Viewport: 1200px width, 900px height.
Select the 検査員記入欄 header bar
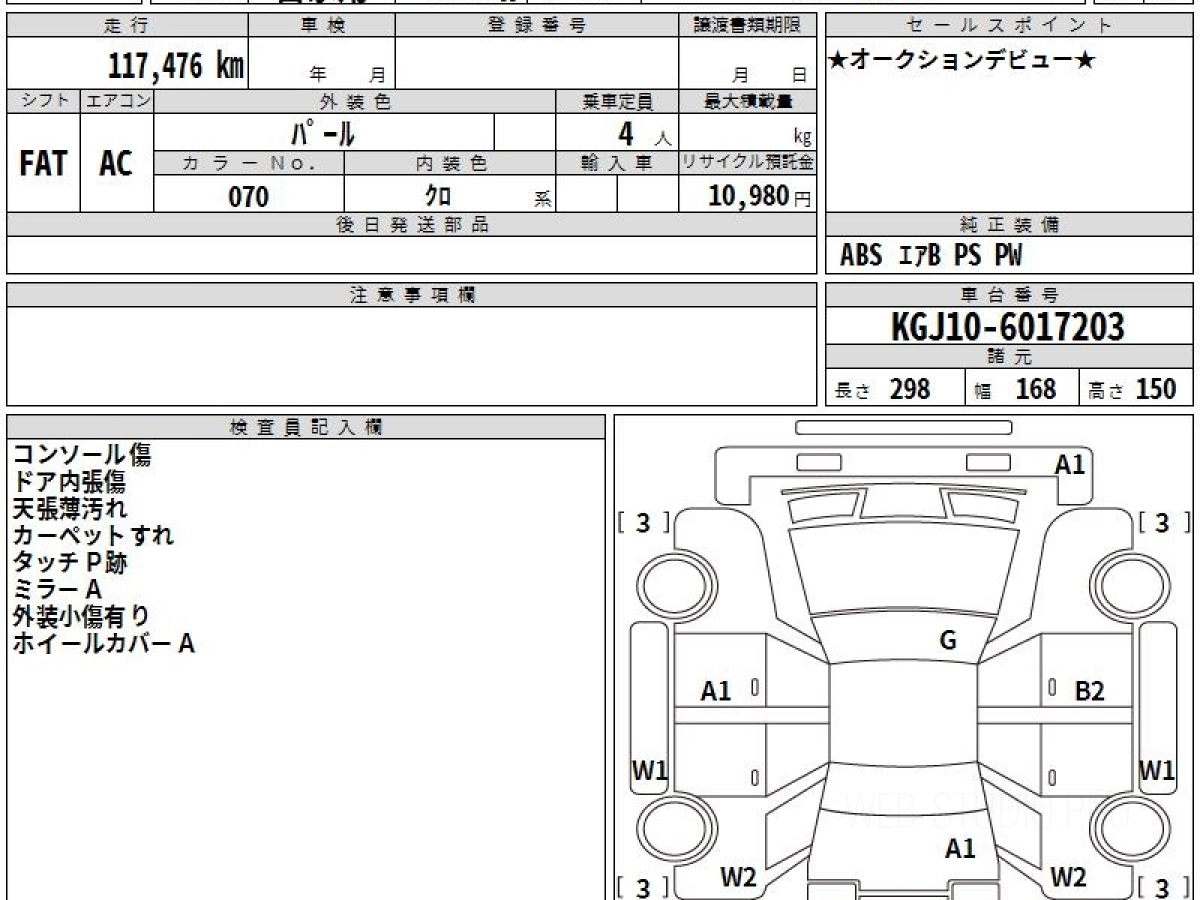(x=306, y=427)
